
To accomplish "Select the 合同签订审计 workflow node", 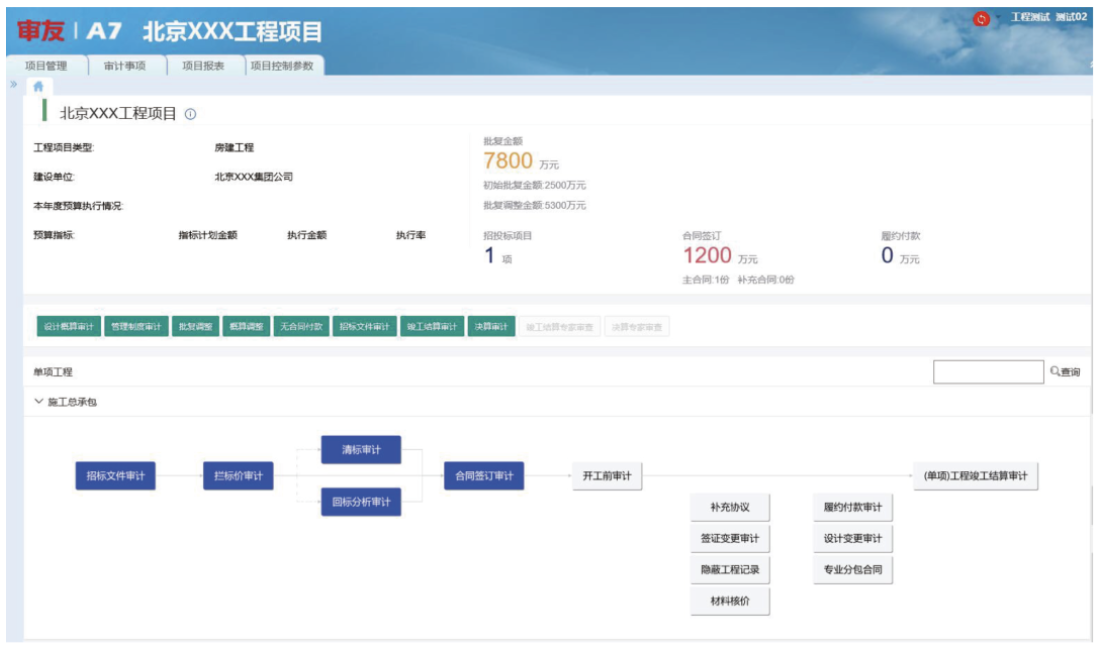I will [x=484, y=476].
